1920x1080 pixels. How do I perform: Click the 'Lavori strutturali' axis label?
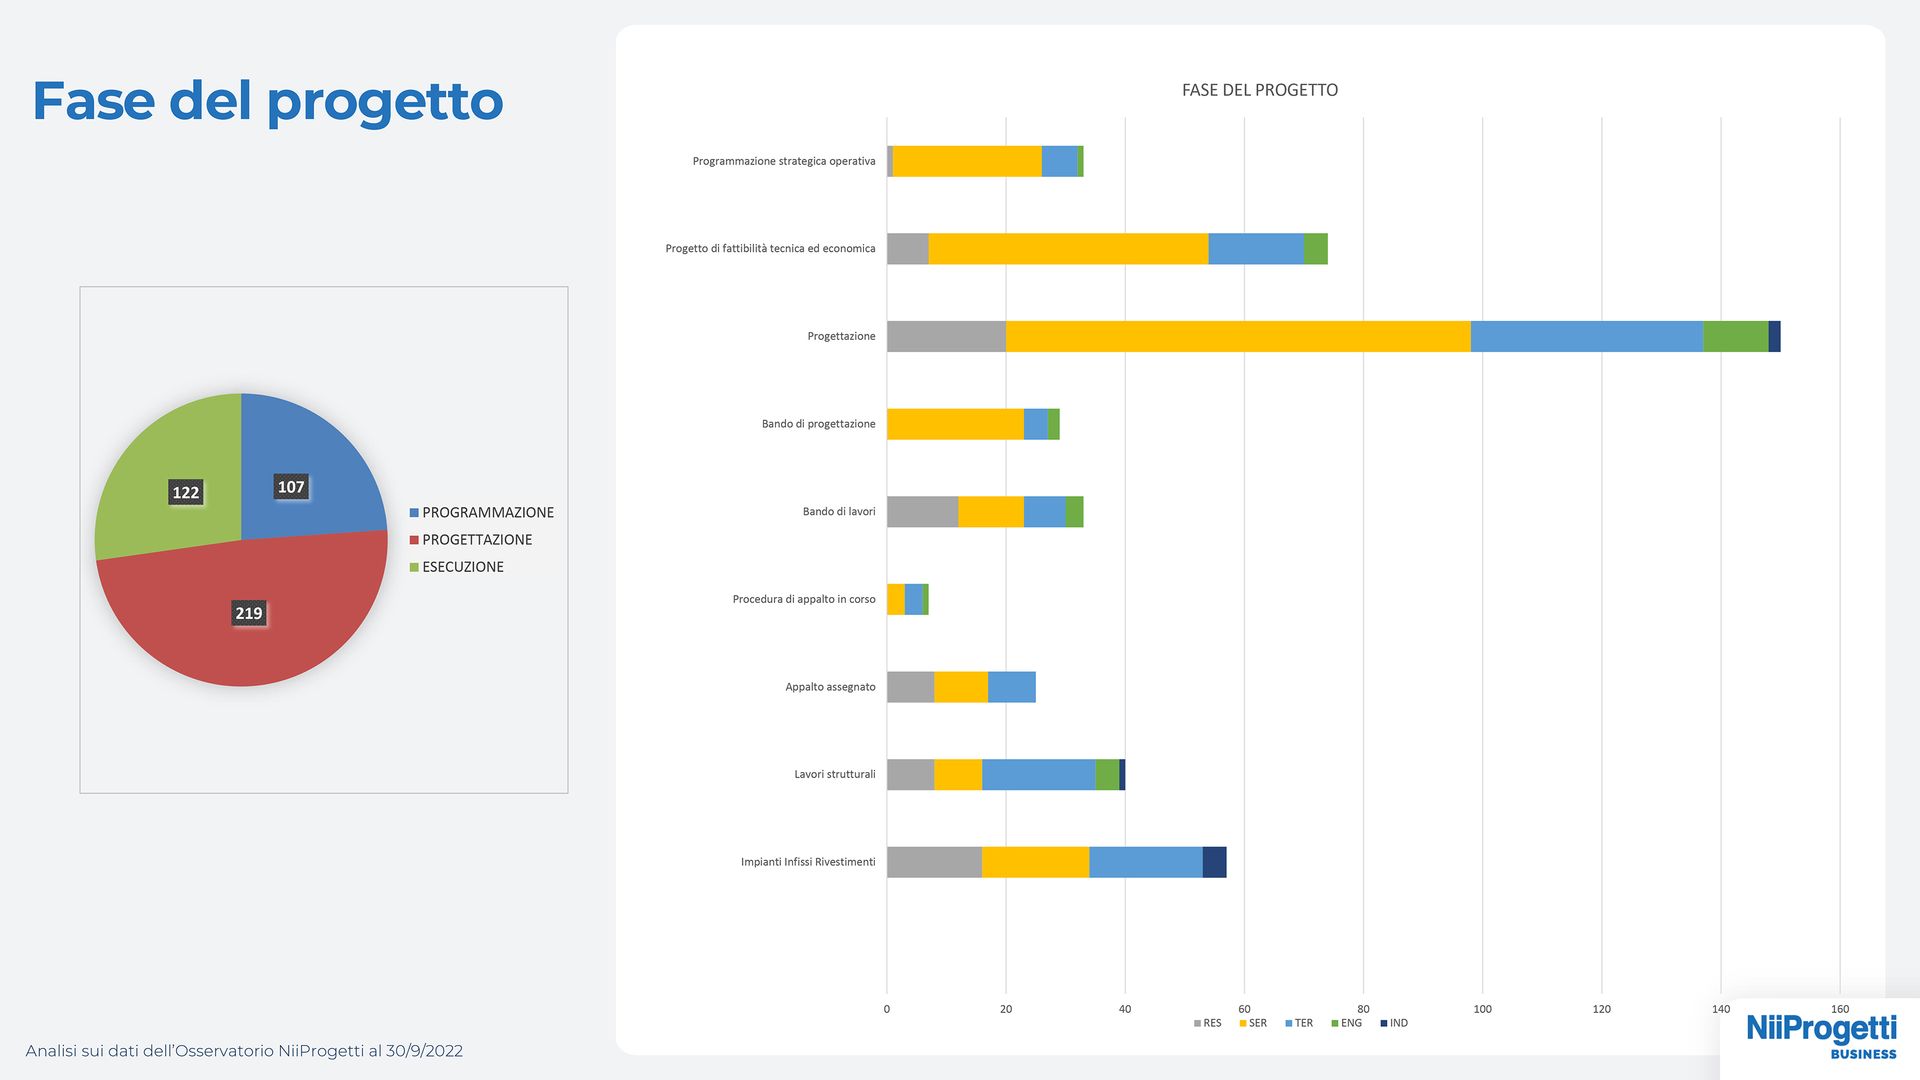(834, 774)
